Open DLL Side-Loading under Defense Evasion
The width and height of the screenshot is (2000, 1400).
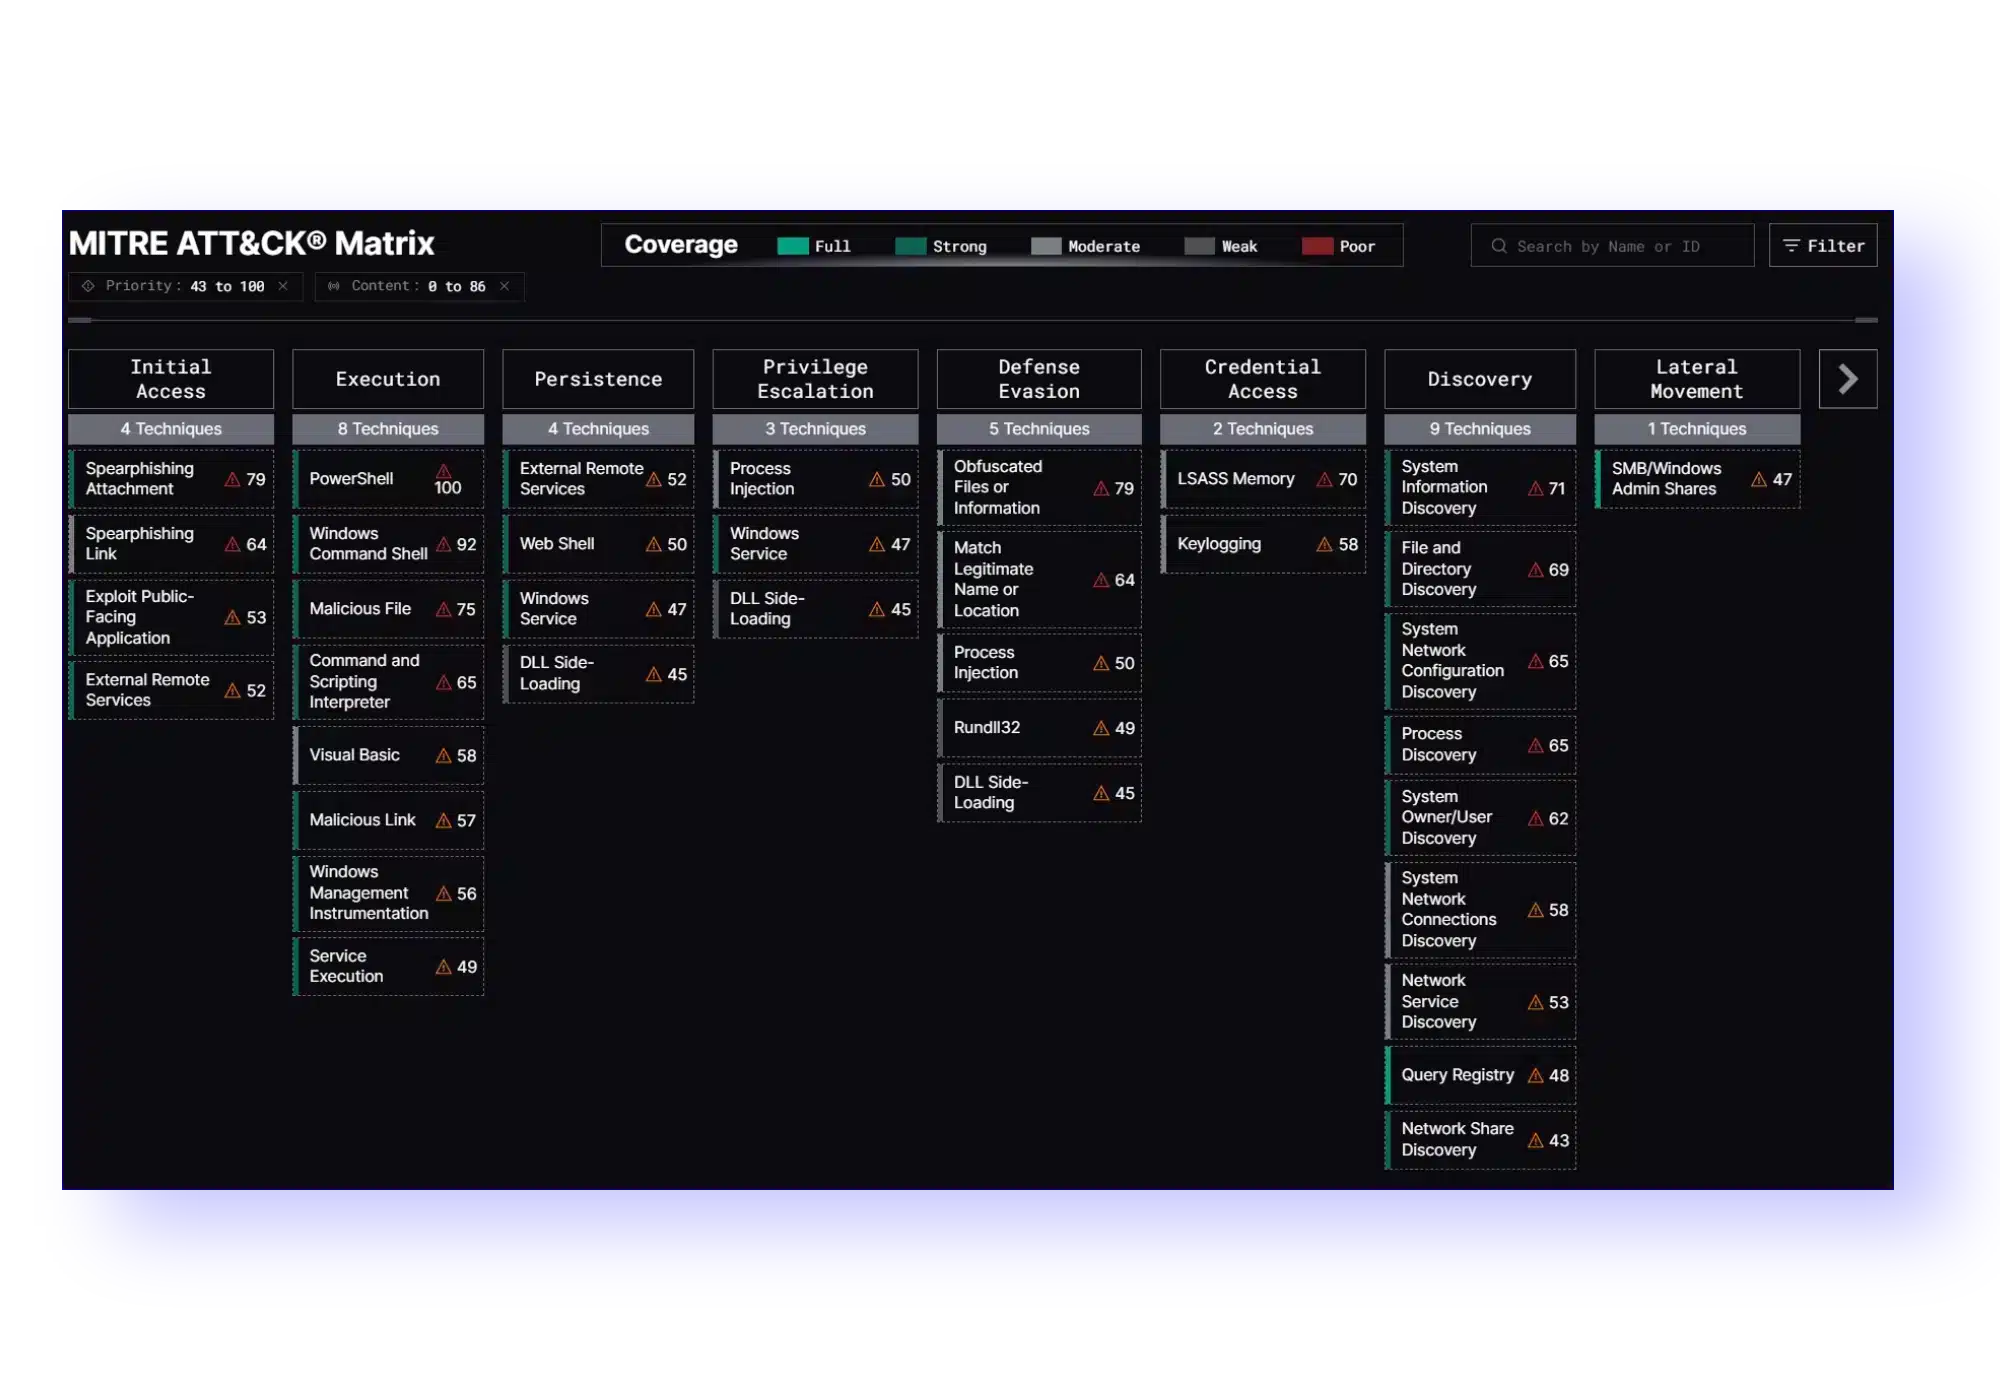1039,793
